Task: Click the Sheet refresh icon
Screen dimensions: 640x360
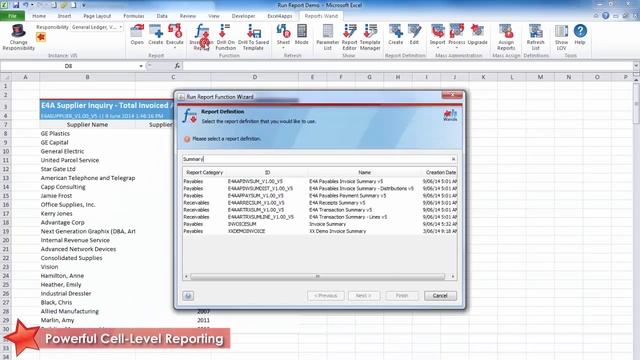Action: 283,36
